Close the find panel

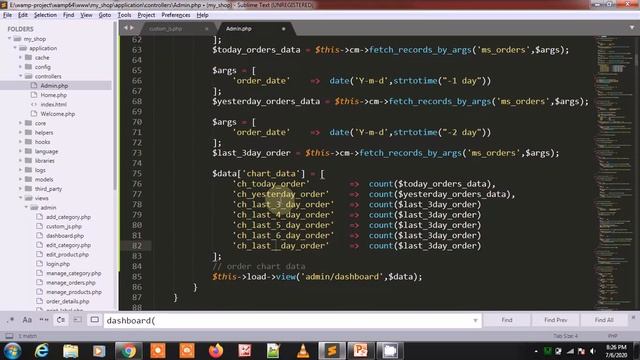(x=633, y=317)
